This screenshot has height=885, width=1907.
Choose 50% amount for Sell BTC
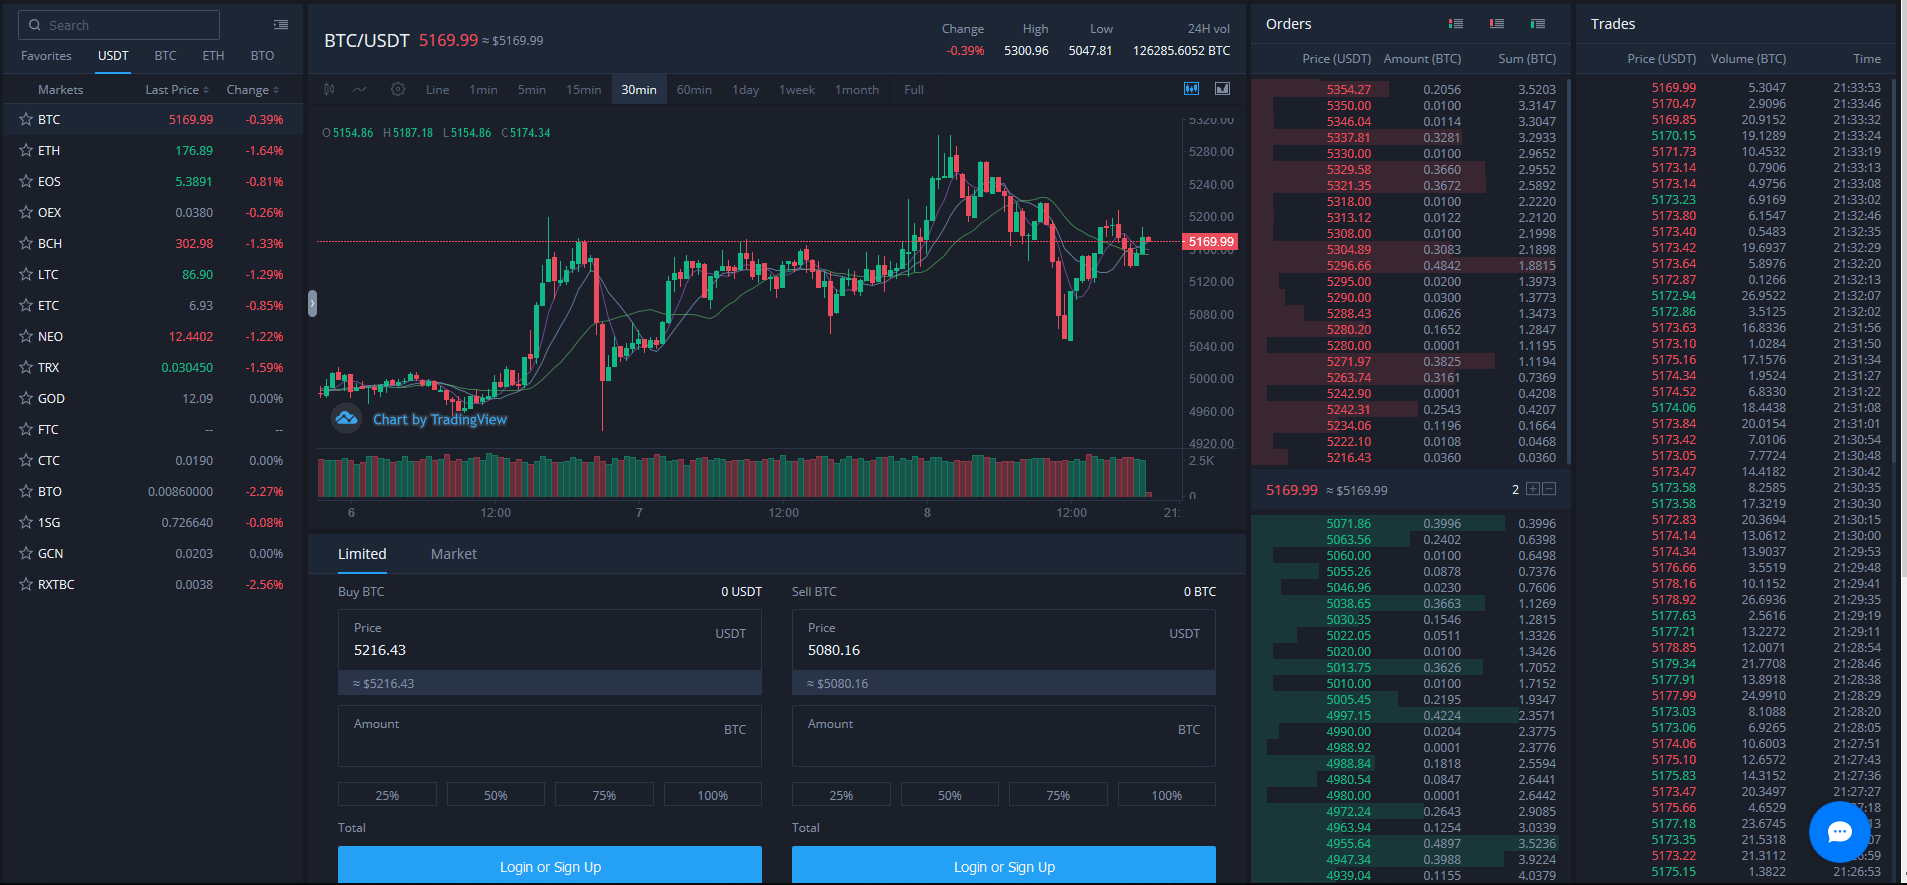[x=949, y=795]
